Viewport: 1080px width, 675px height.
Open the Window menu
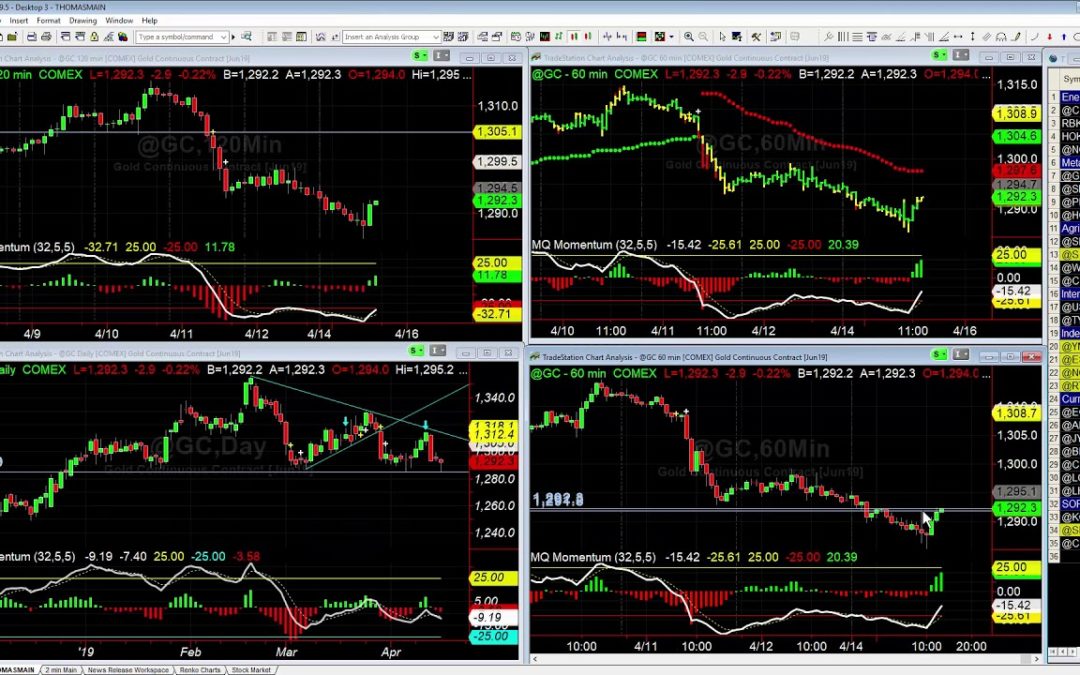[119, 21]
